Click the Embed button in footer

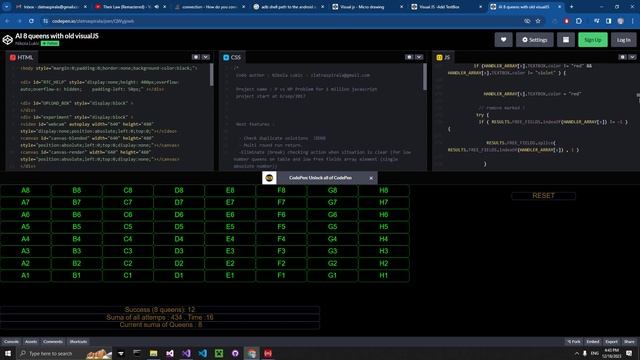(x=593, y=342)
